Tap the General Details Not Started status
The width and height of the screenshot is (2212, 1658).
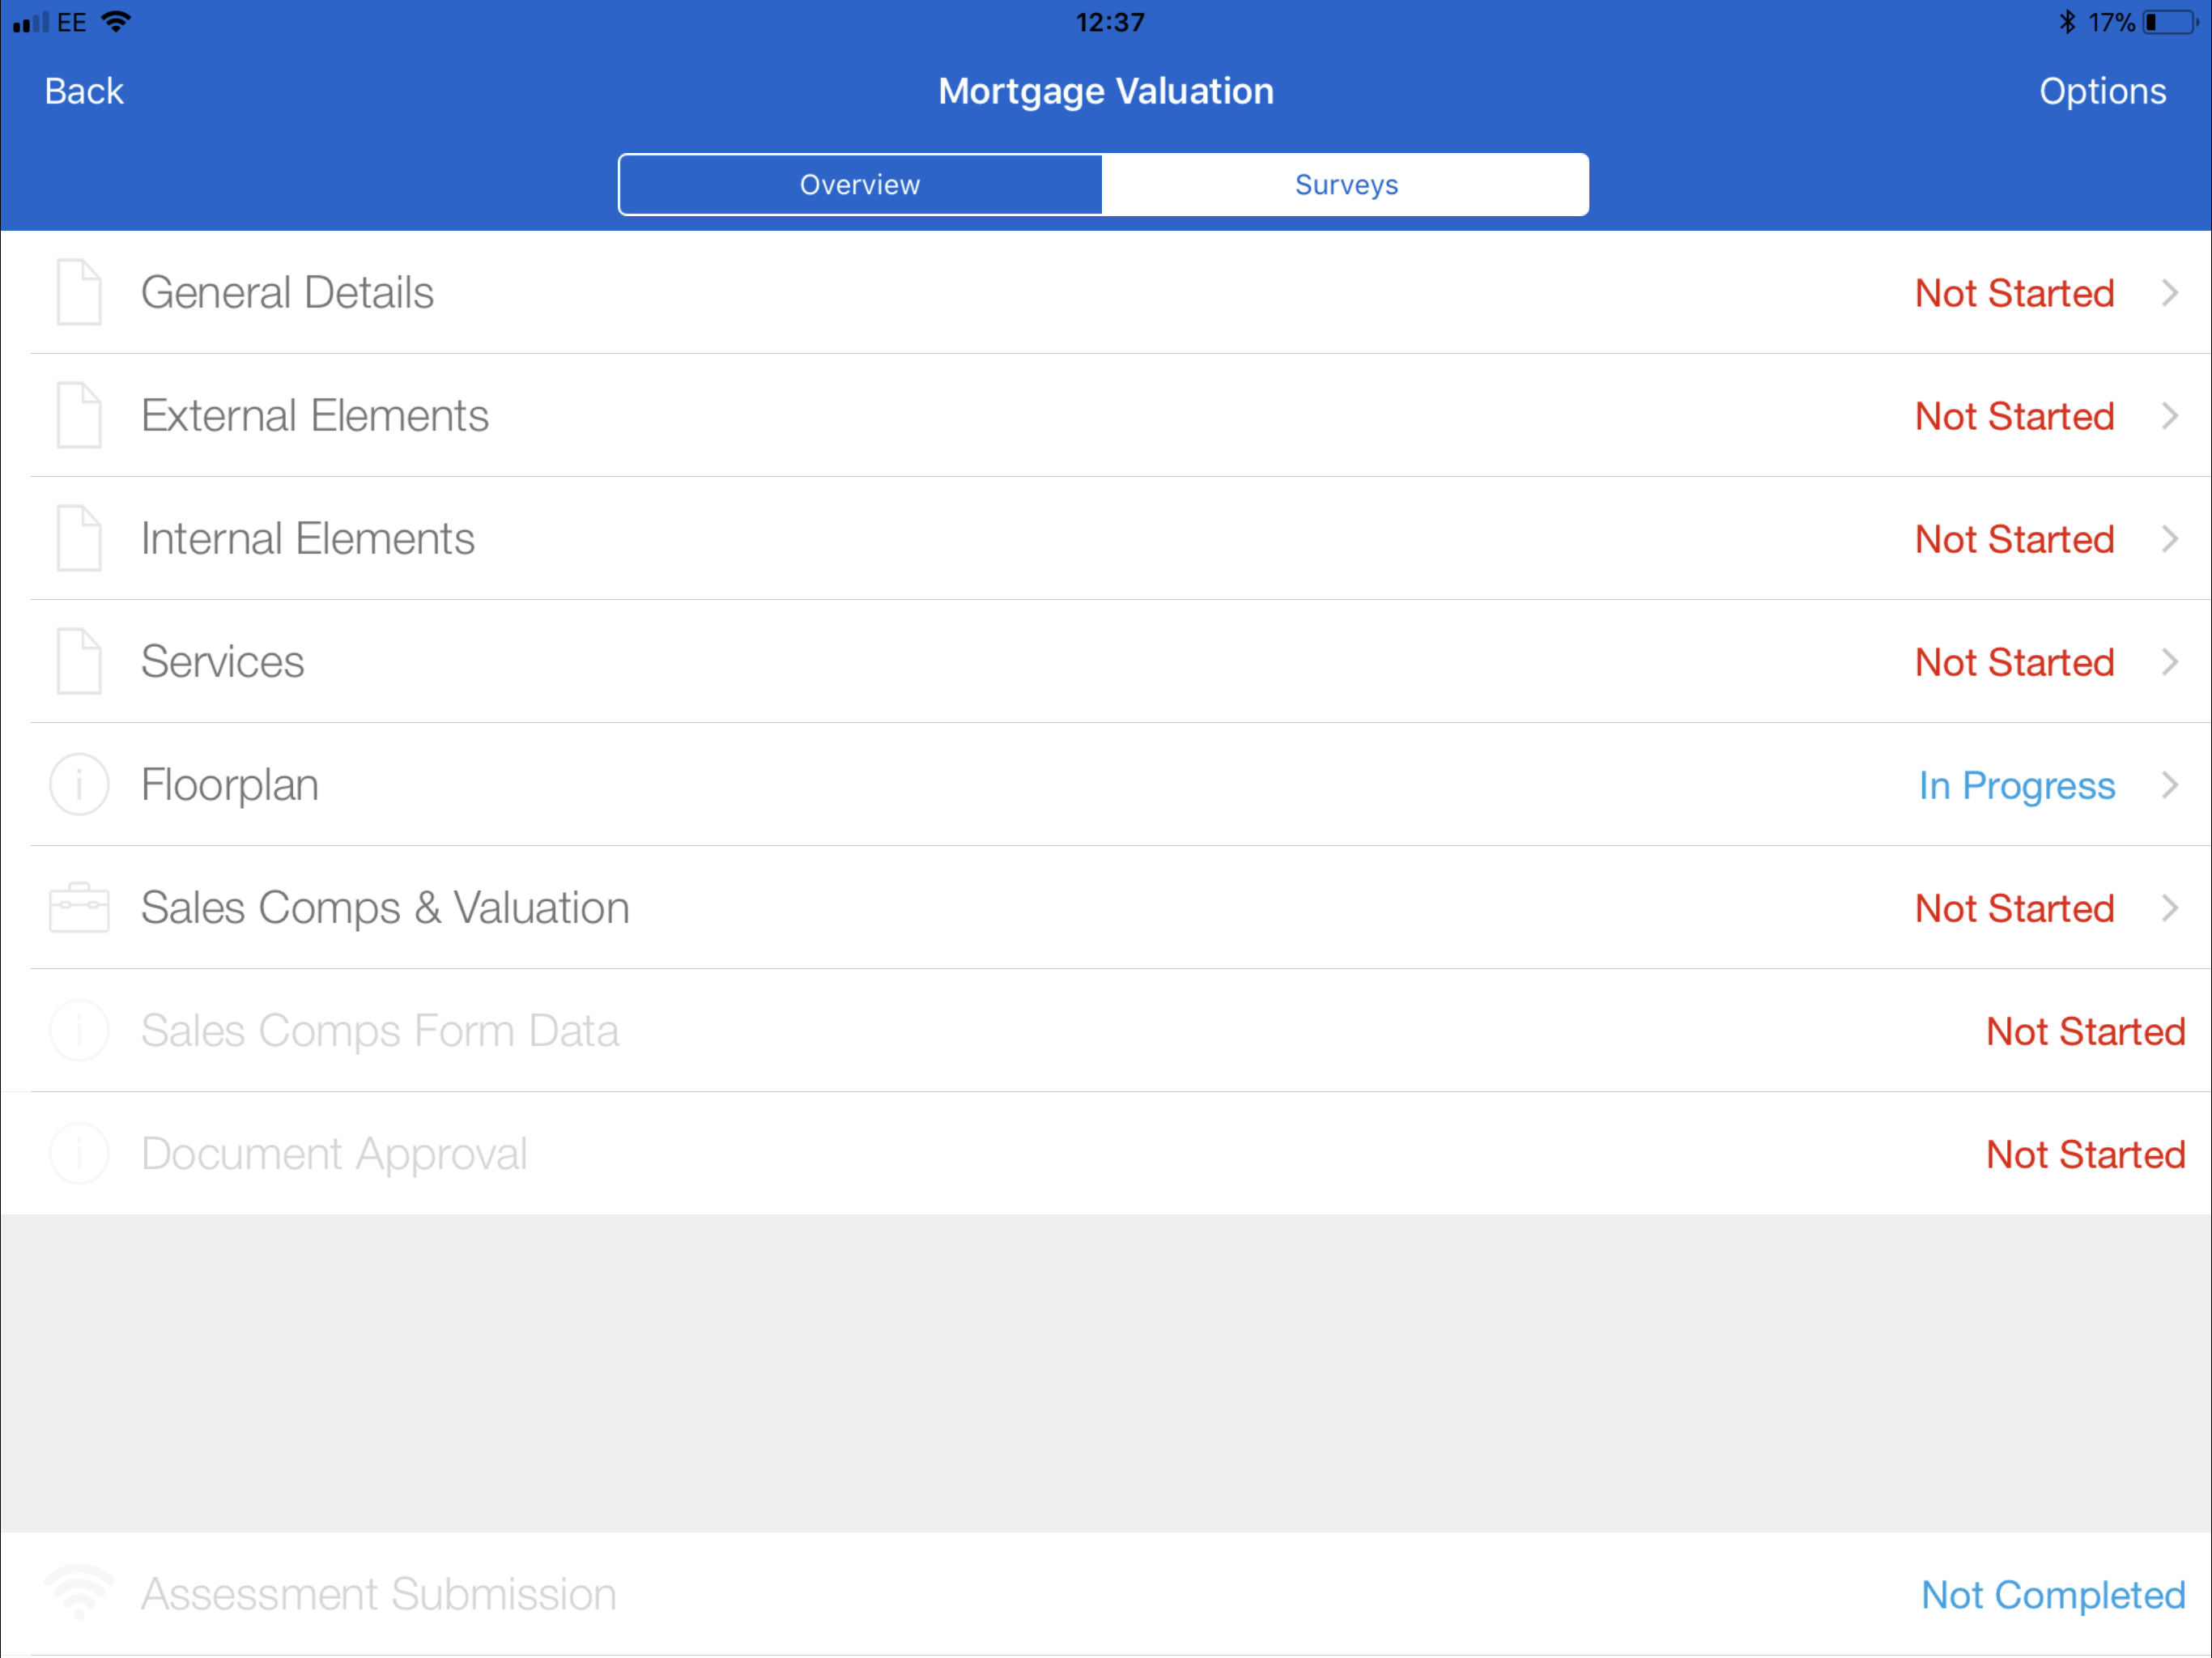point(2014,293)
